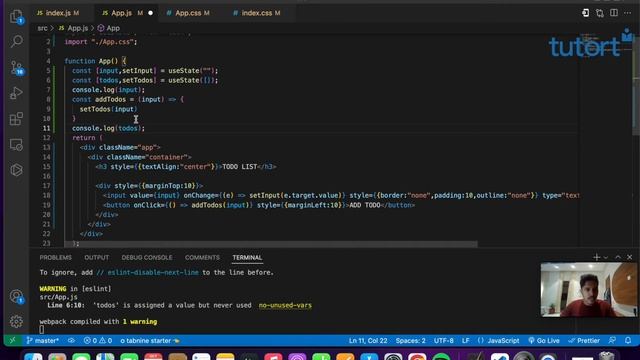640x360 pixels.
Task: Click the setTodos(input) line
Action: (x=109, y=109)
